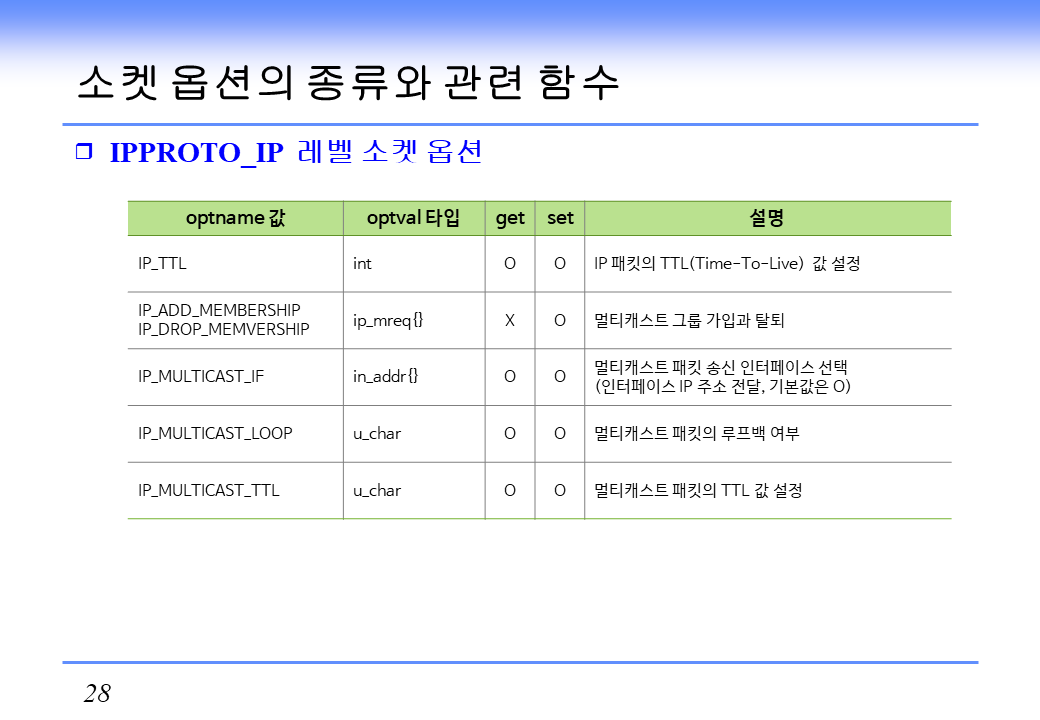Select the heading IPPROTO_IP 레벨 소켓 옵션
The height and width of the screenshot is (720, 1040).
pos(296,152)
